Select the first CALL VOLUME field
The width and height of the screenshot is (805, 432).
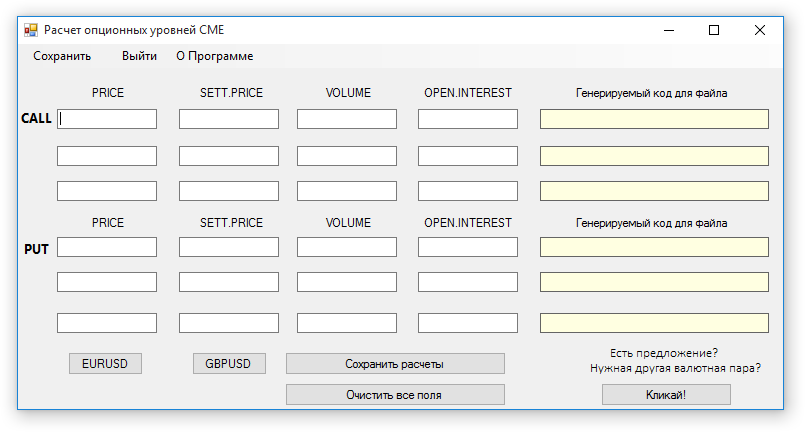click(x=347, y=119)
